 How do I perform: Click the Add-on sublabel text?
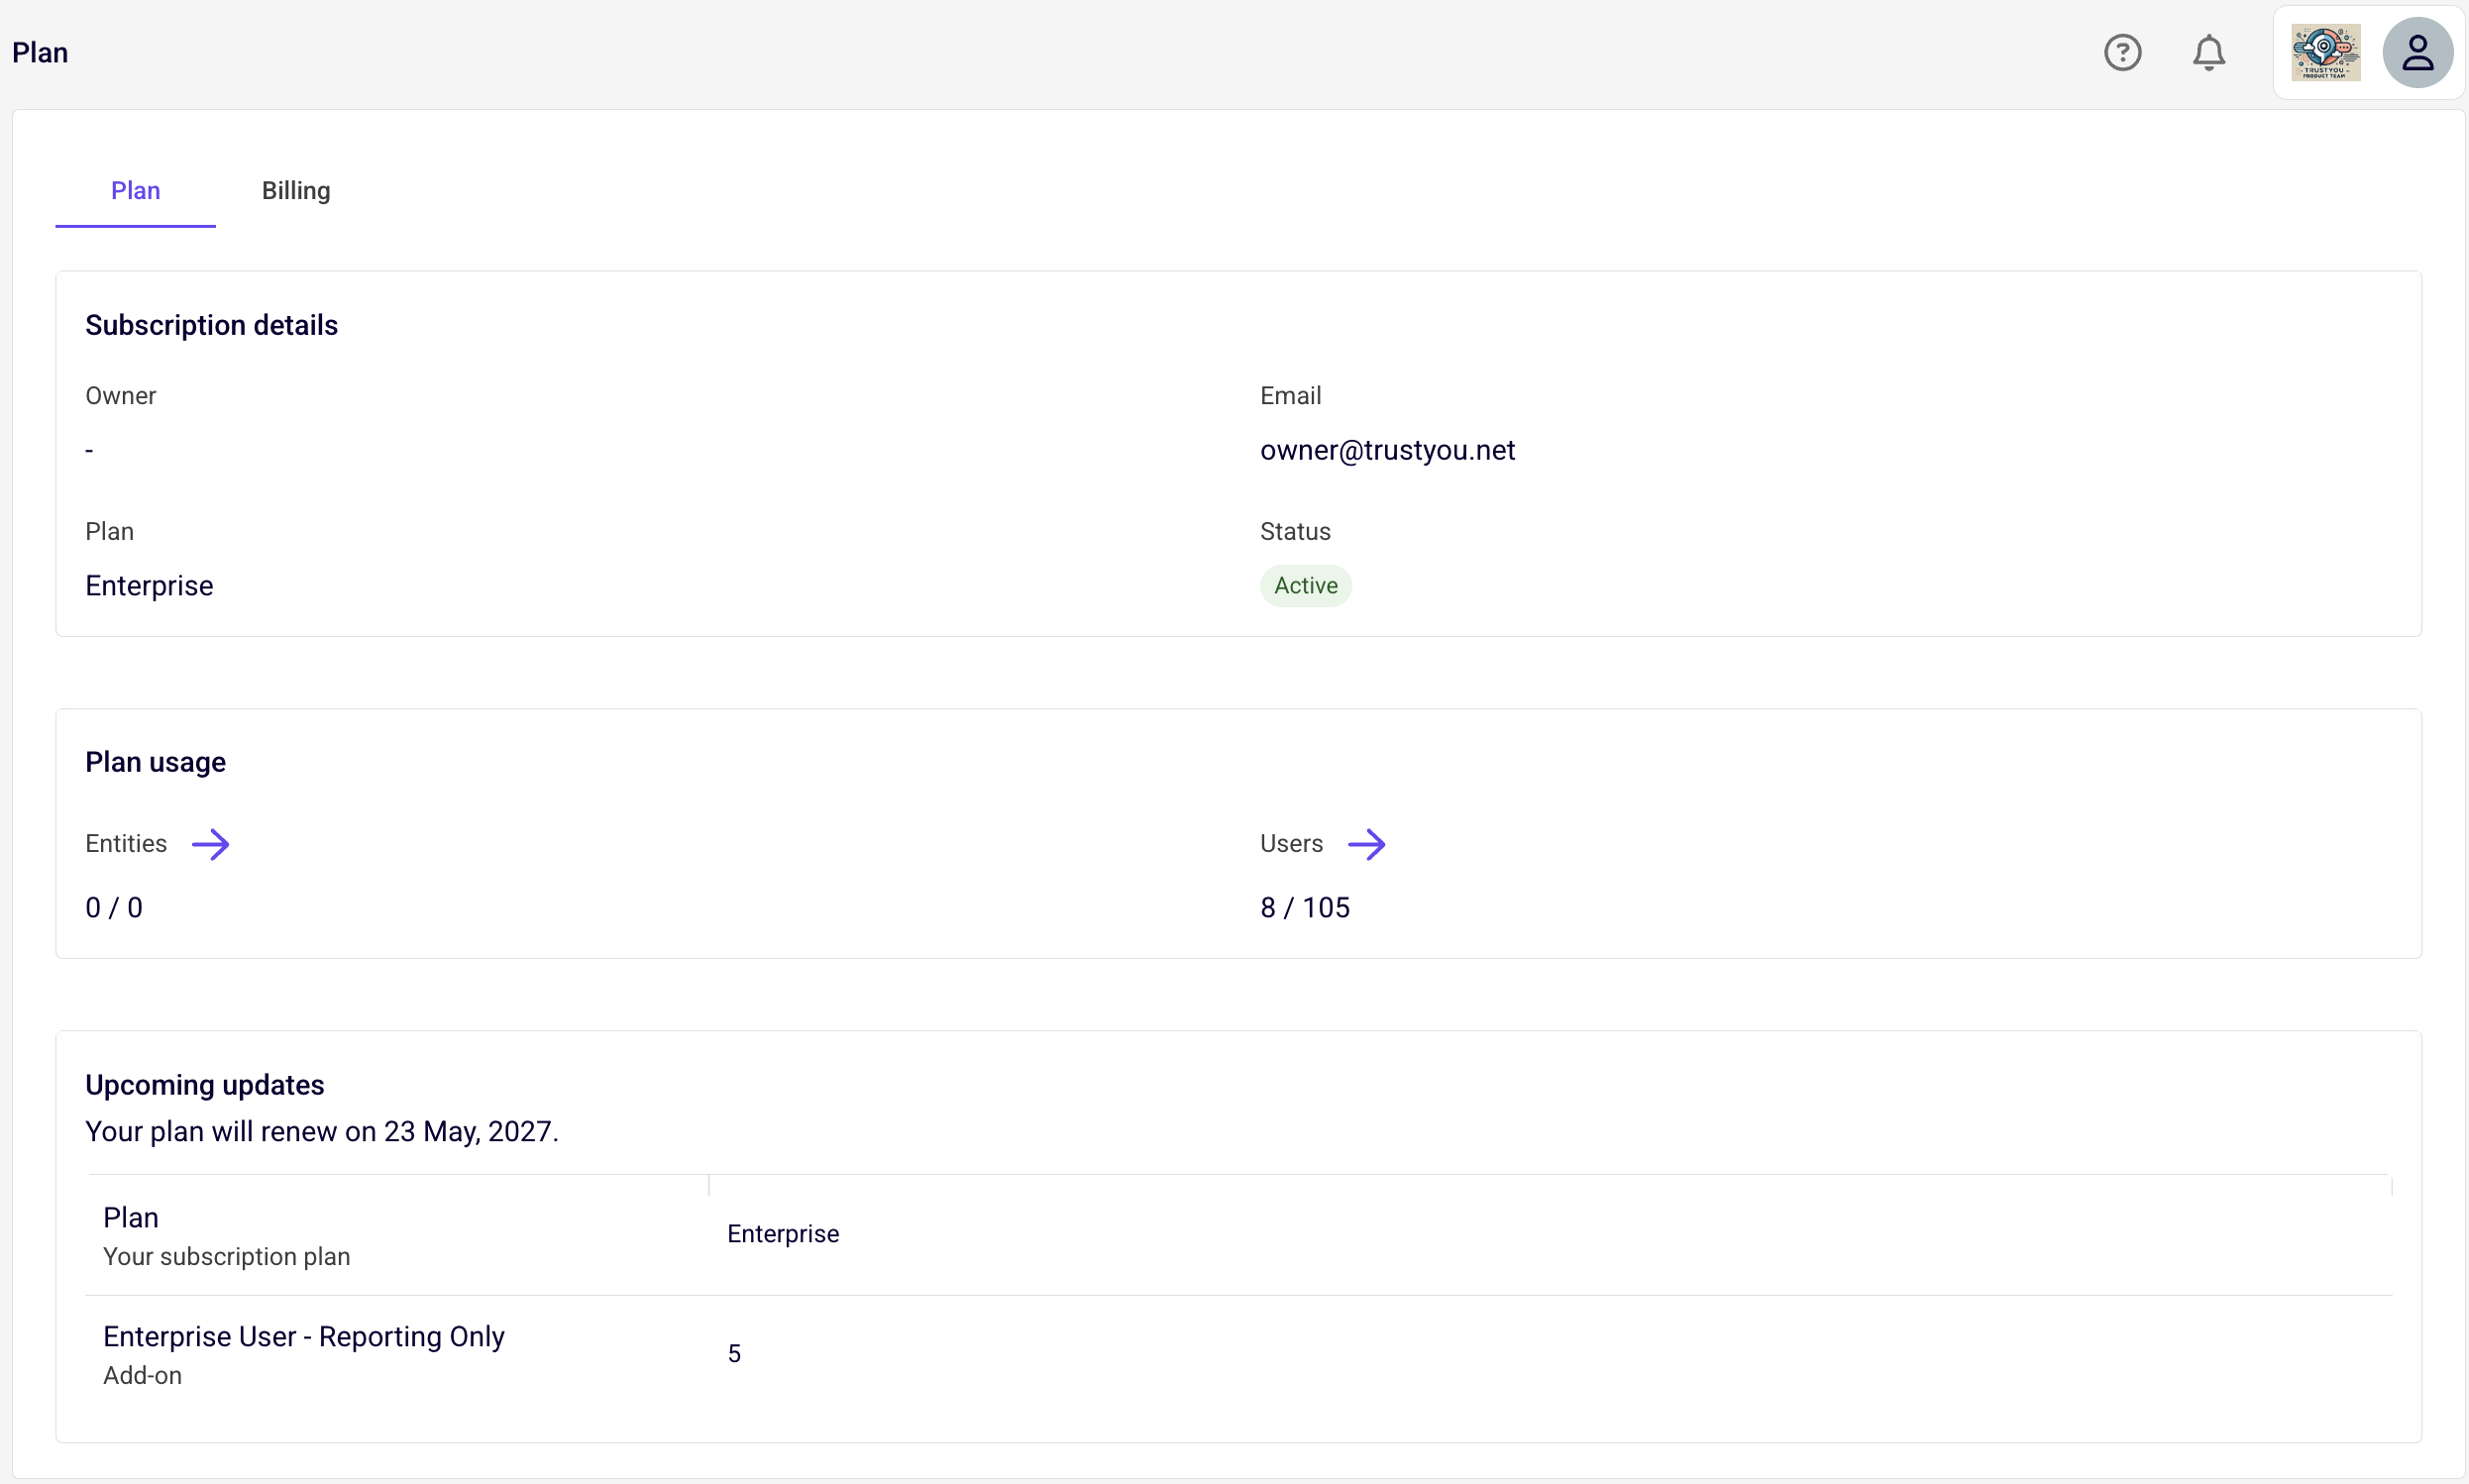pyautogui.click(x=142, y=1375)
